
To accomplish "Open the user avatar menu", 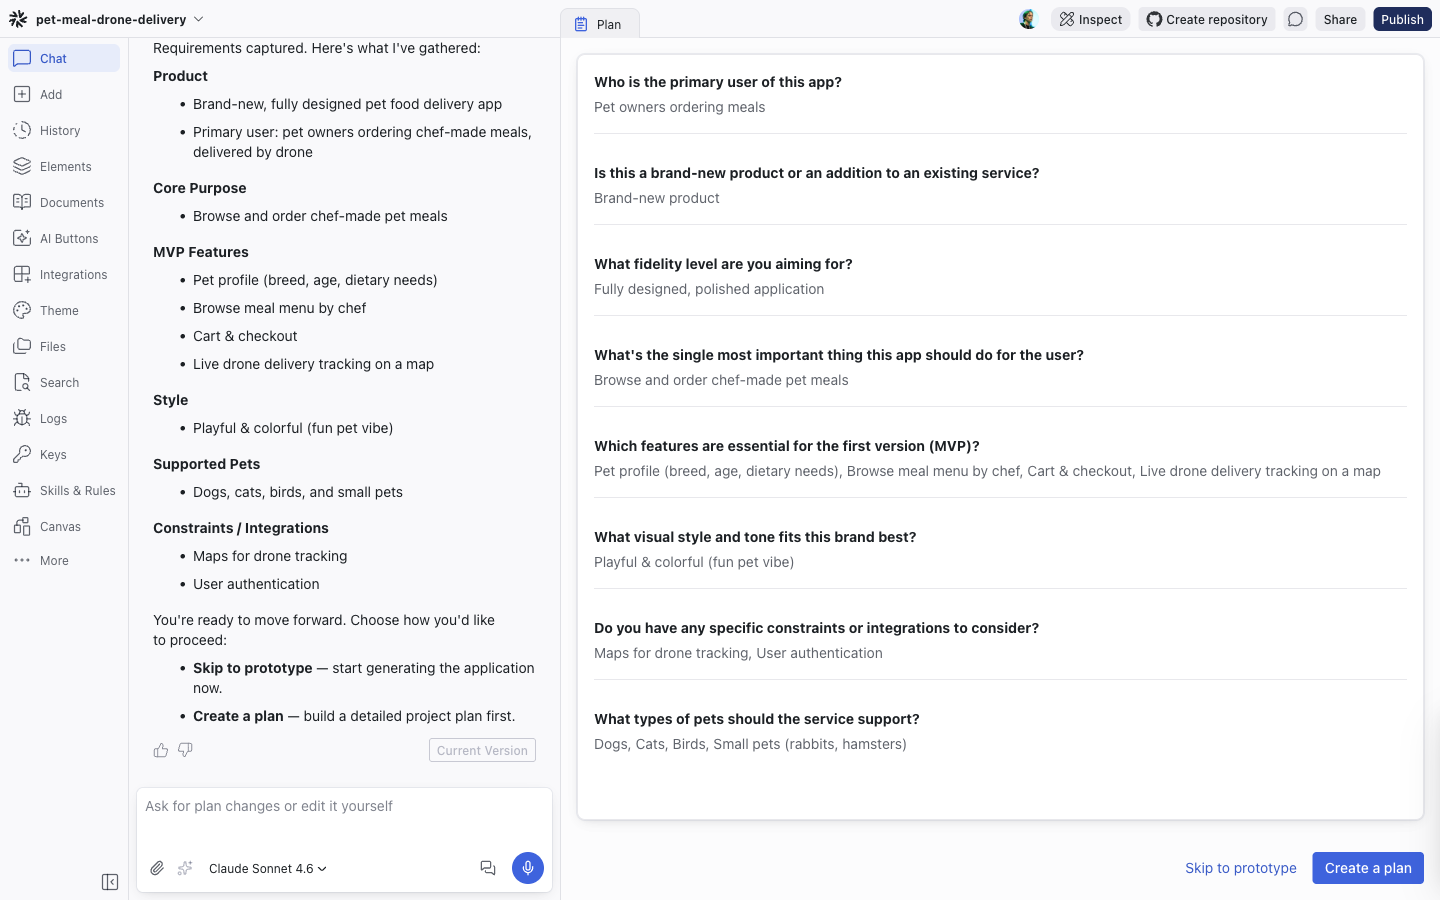I will [1028, 19].
